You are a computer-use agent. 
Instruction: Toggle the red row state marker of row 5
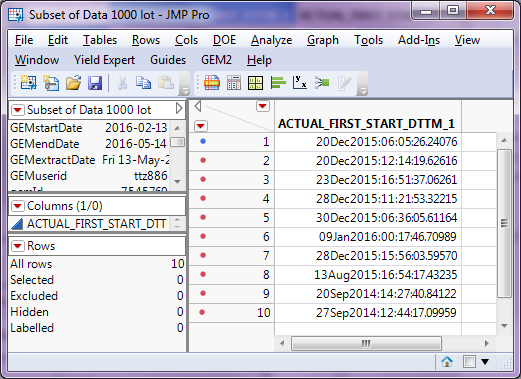click(203, 217)
